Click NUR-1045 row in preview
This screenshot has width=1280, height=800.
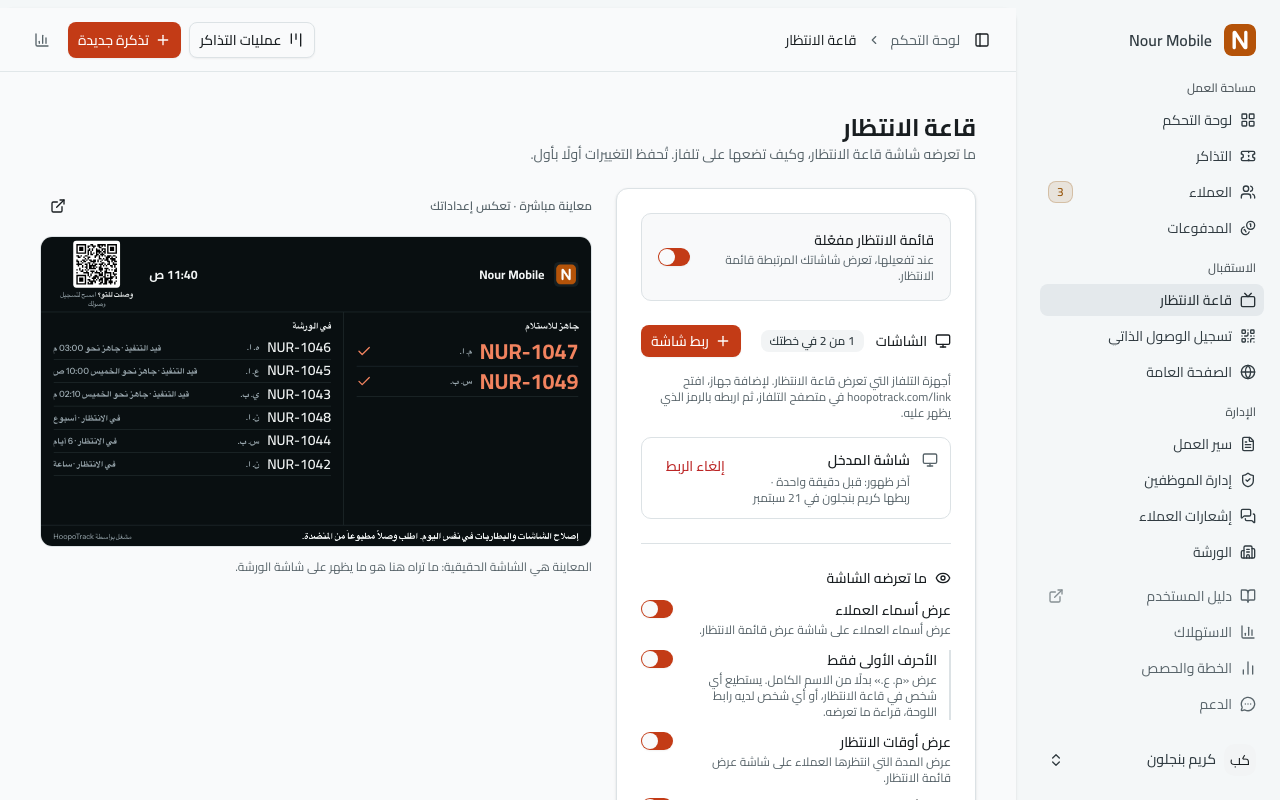(192, 371)
